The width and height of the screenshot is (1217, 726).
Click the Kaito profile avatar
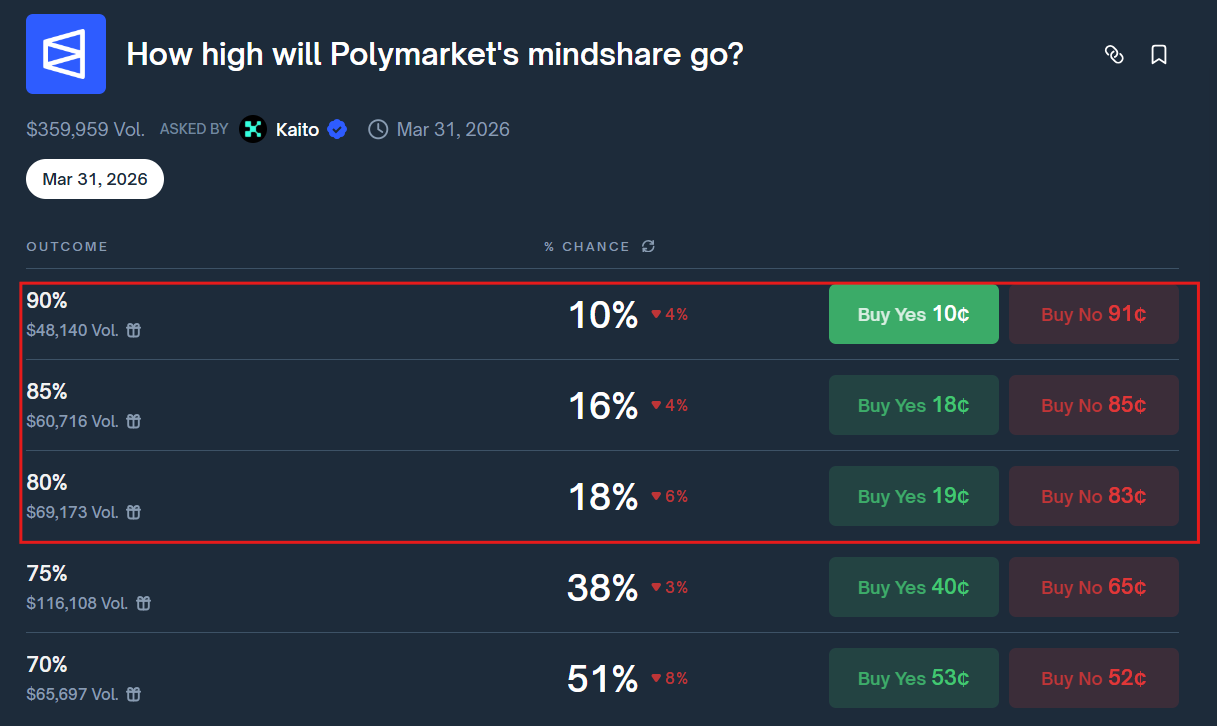[x=252, y=129]
